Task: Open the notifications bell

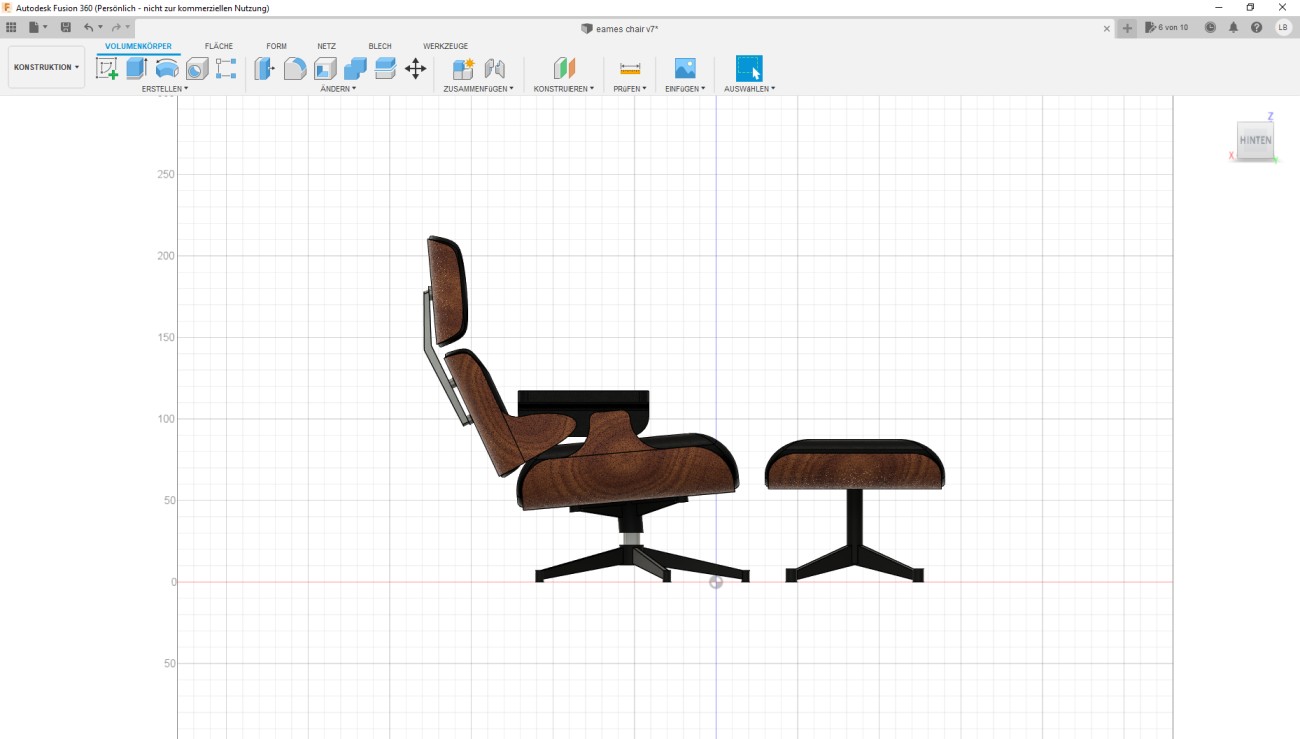Action: (x=1234, y=27)
